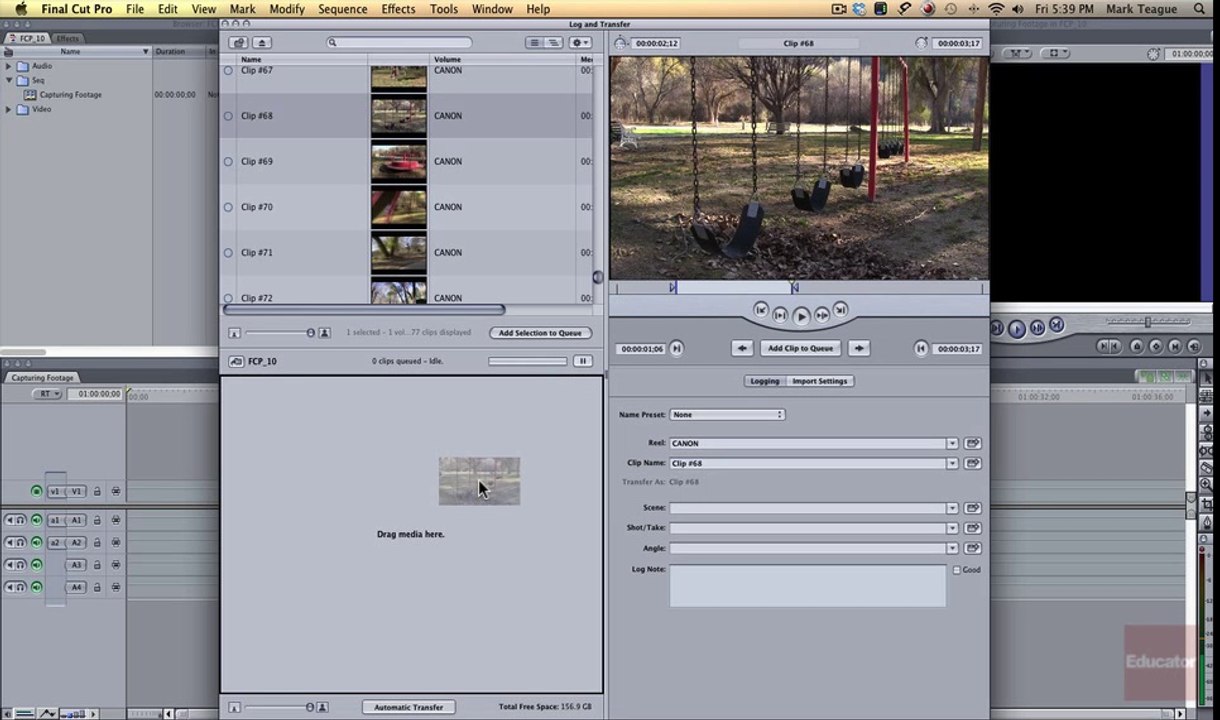This screenshot has height=720, width=1220.
Task: Click the Automatic Transfer button
Action: coord(408,707)
